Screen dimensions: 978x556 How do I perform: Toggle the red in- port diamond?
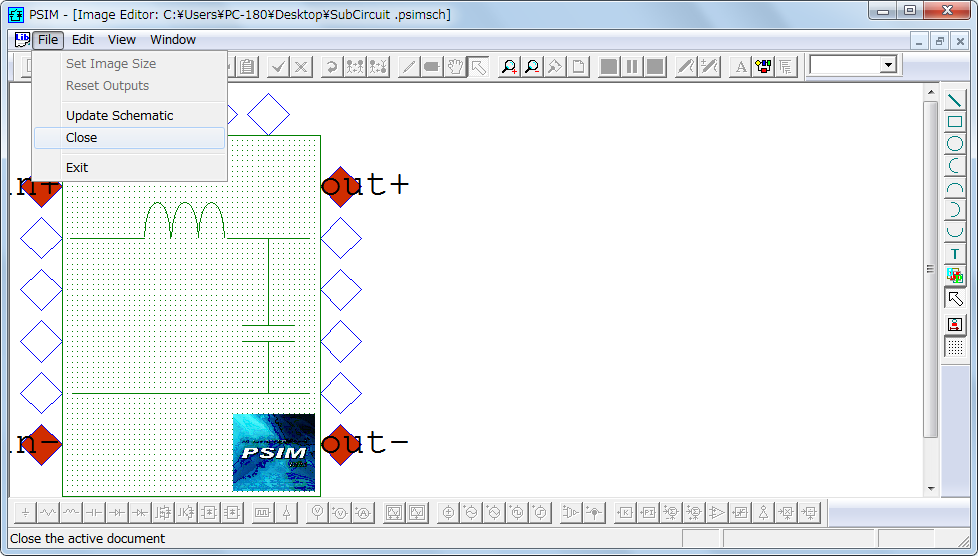[41, 445]
